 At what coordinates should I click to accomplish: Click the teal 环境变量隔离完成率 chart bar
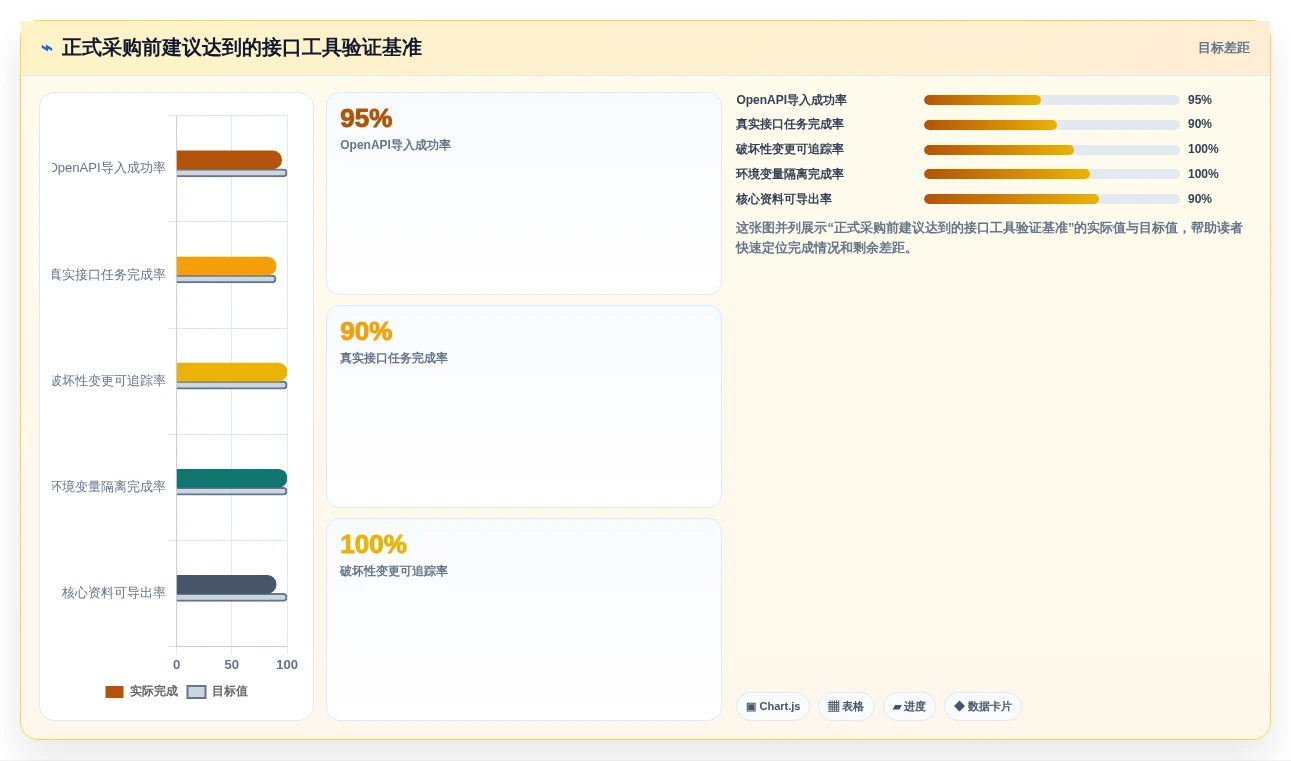[x=232, y=478]
